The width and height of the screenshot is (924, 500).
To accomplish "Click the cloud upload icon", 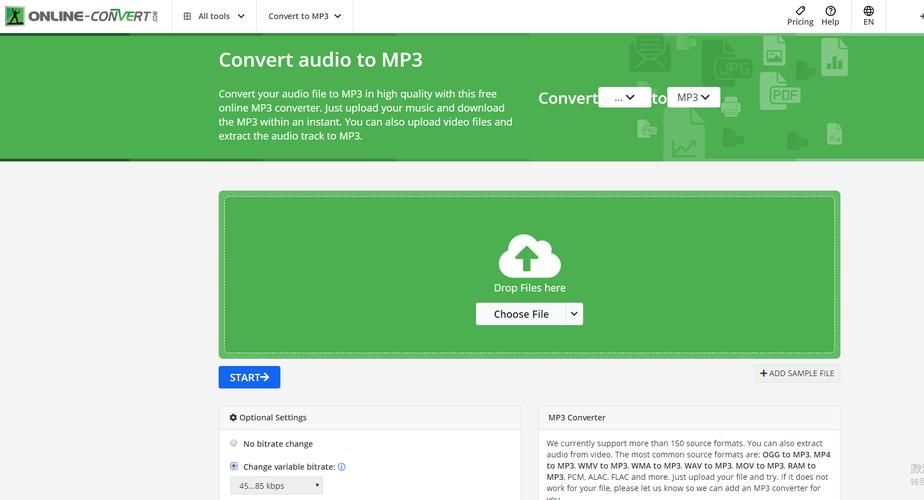I will pyautogui.click(x=529, y=256).
